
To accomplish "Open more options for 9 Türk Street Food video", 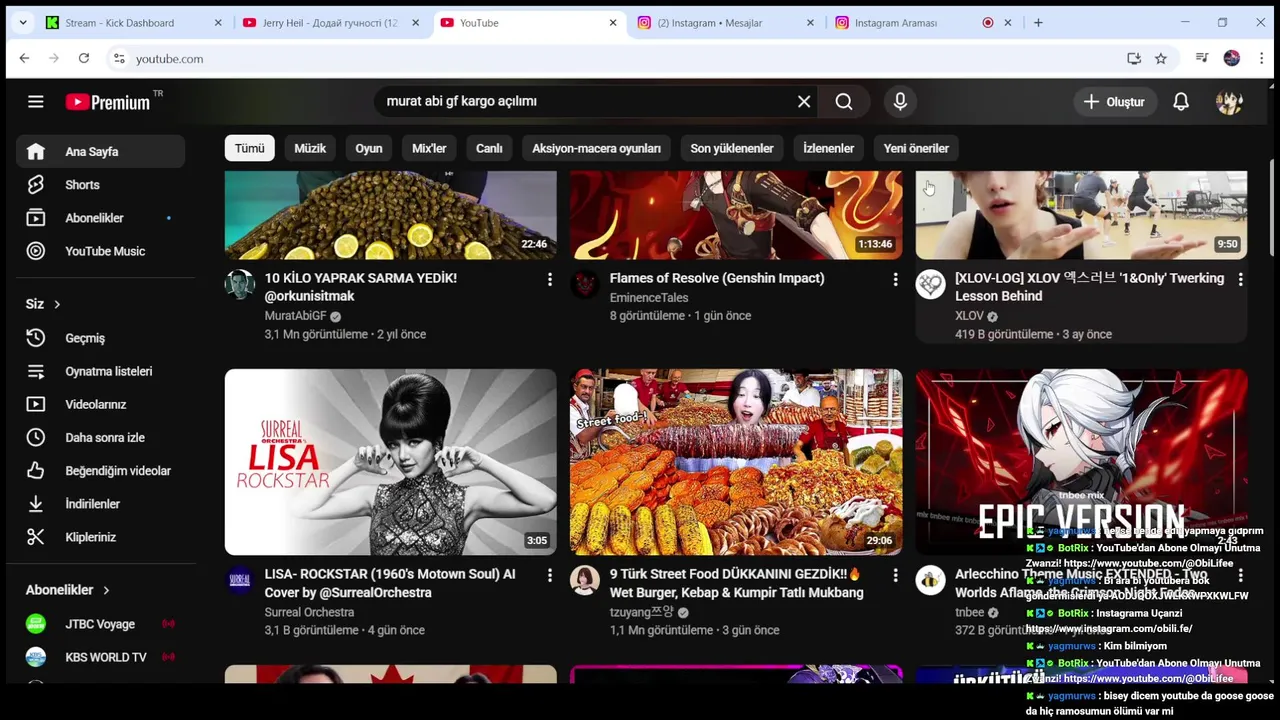I will pos(895,576).
